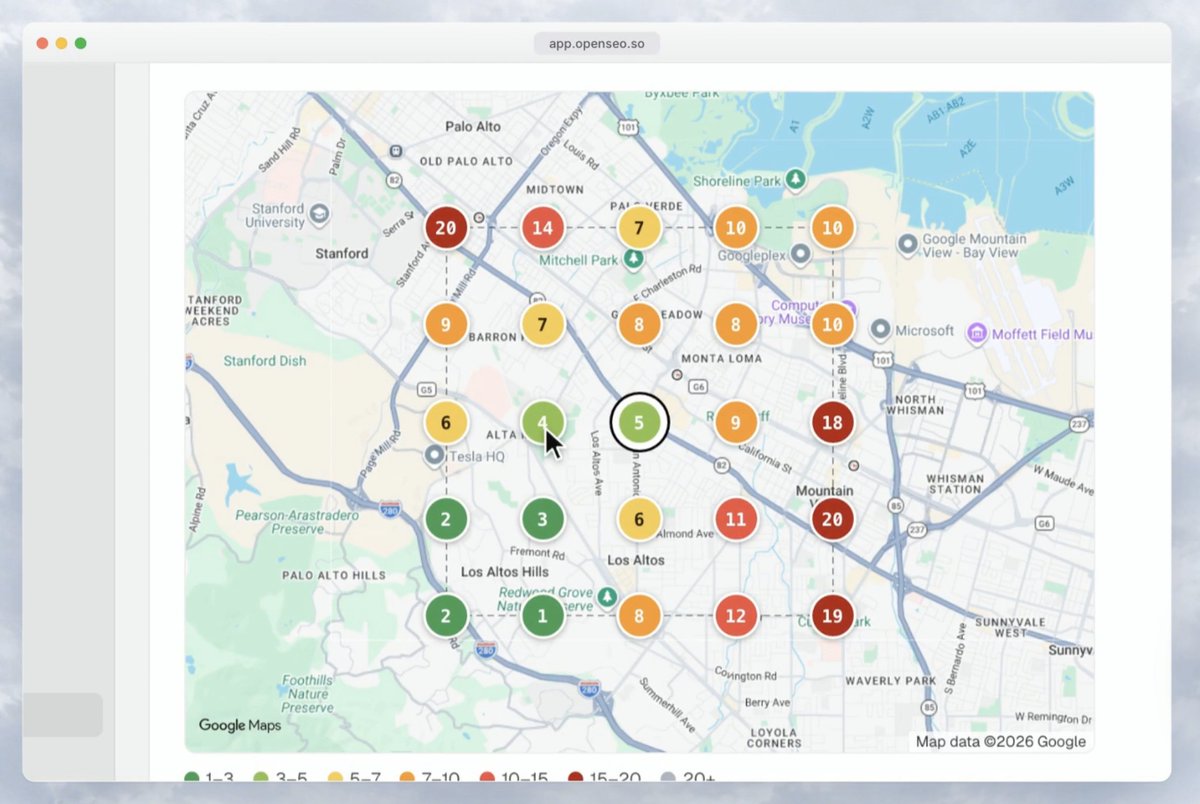Click the Los Altos Hills label

tap(505, 572)
